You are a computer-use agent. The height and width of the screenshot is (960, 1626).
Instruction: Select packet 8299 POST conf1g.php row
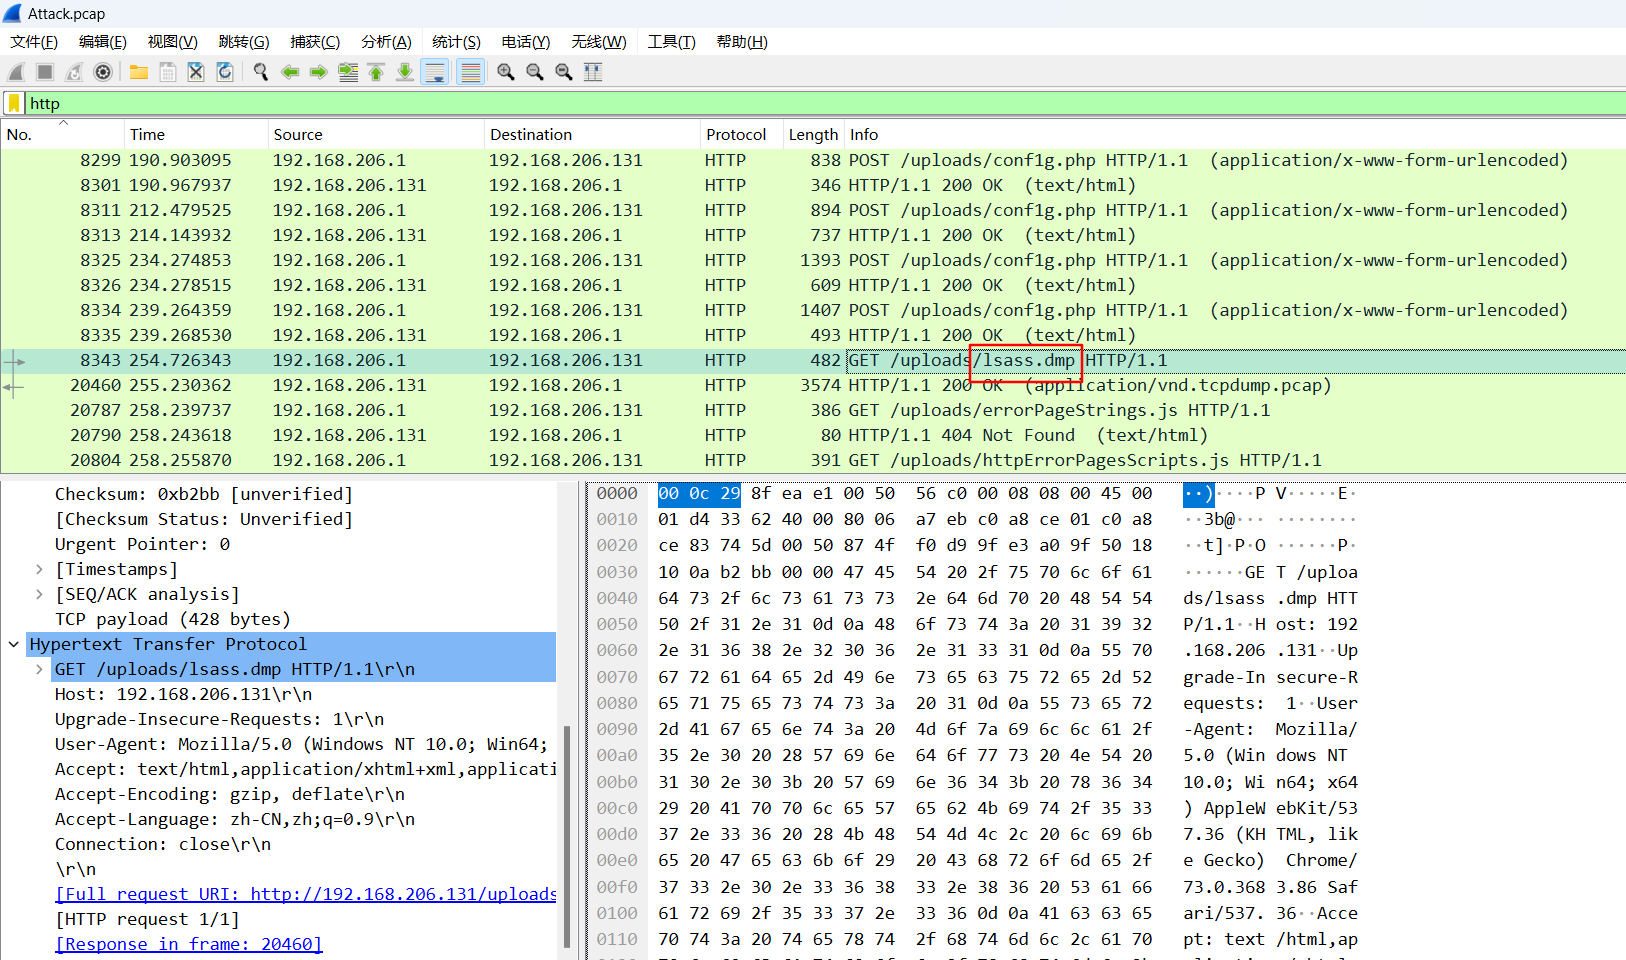[x=813, y=160]
